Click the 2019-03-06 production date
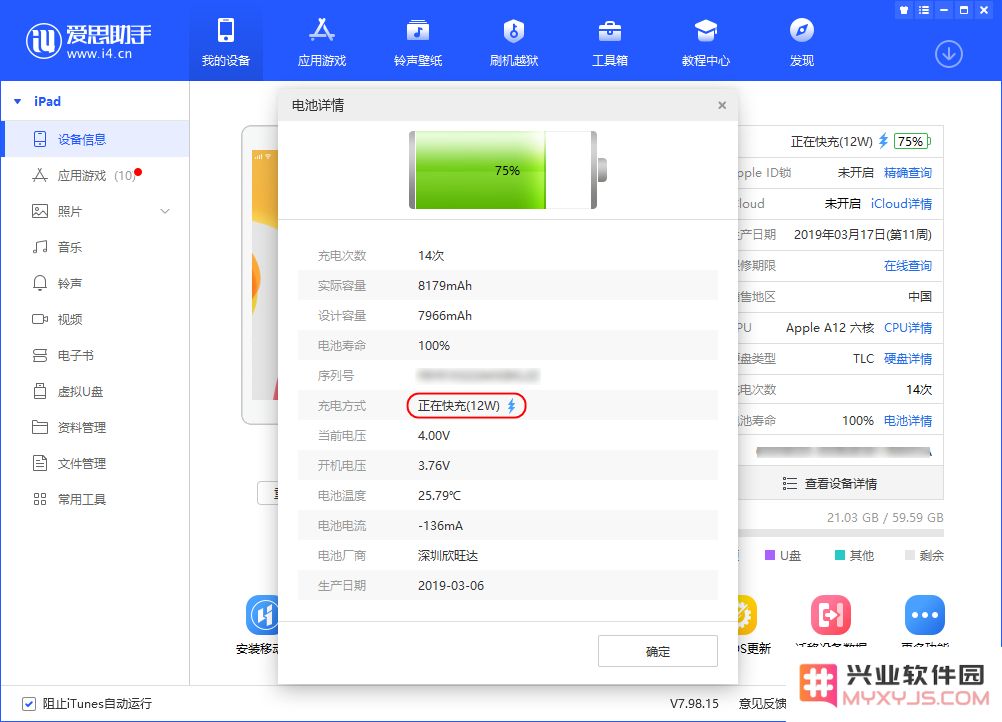The width and height of the screenshot is (1002, 722). (451, 585)
